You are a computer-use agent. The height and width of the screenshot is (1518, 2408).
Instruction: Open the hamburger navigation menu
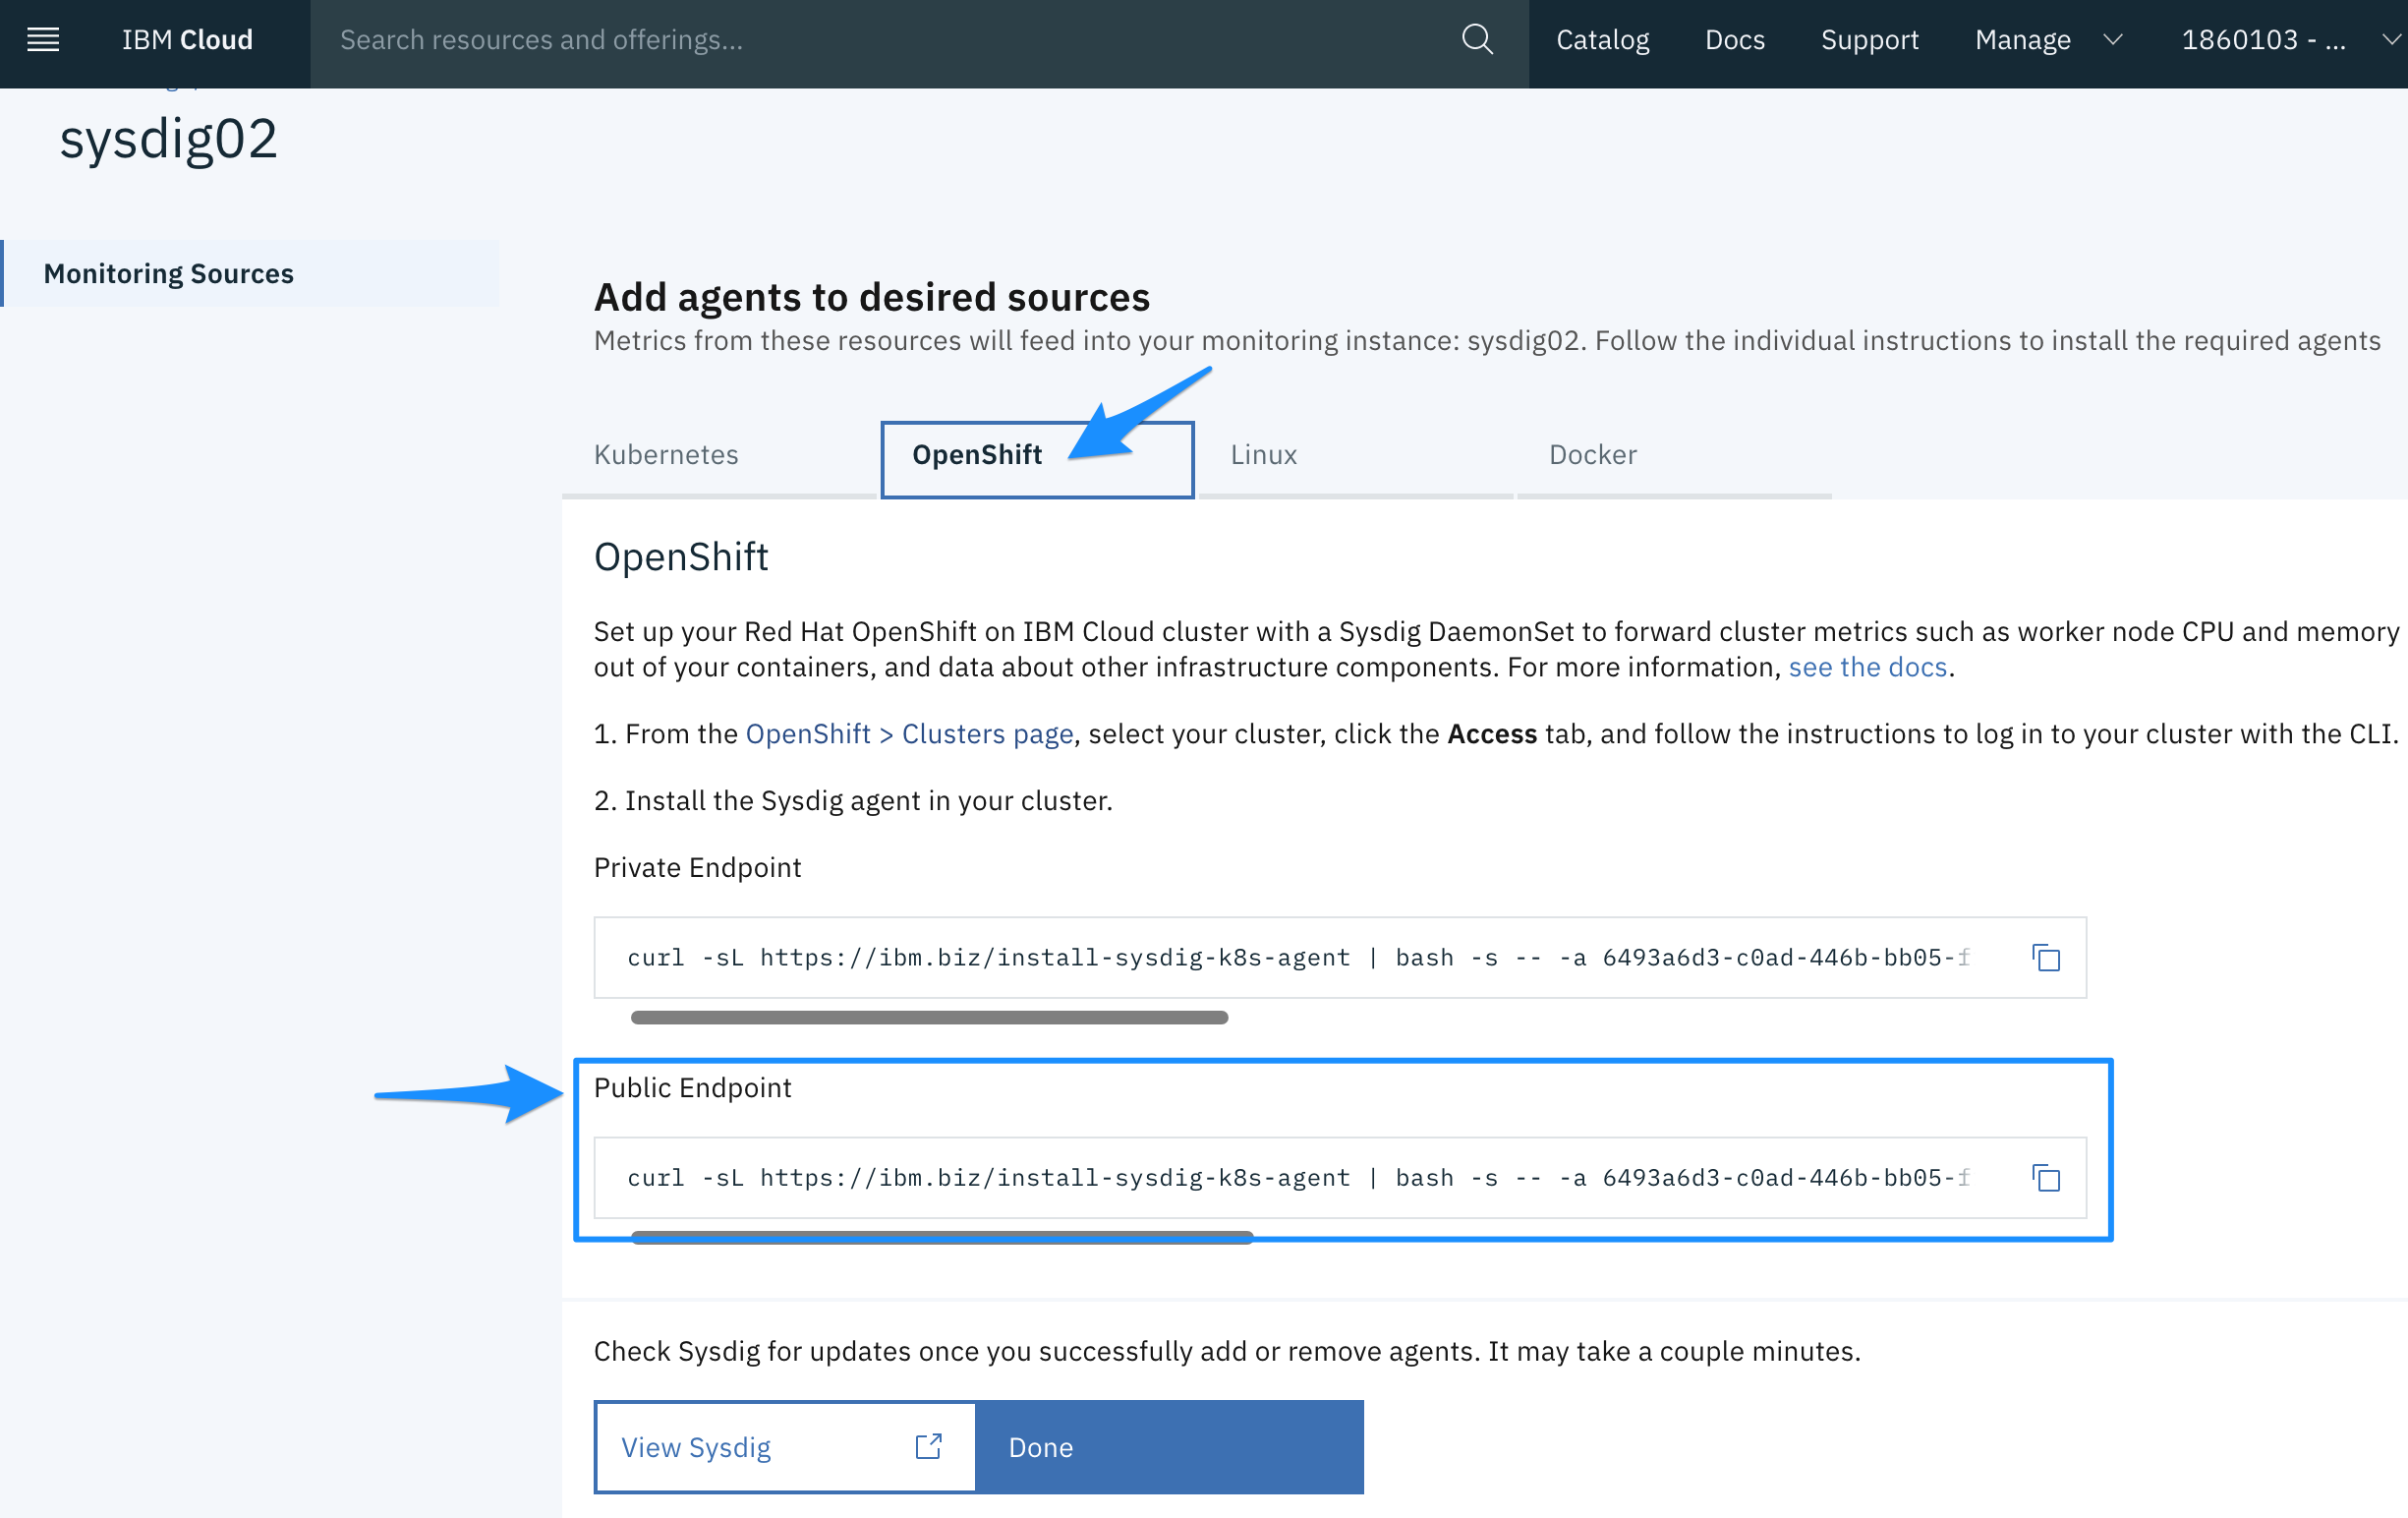point(43,40)
